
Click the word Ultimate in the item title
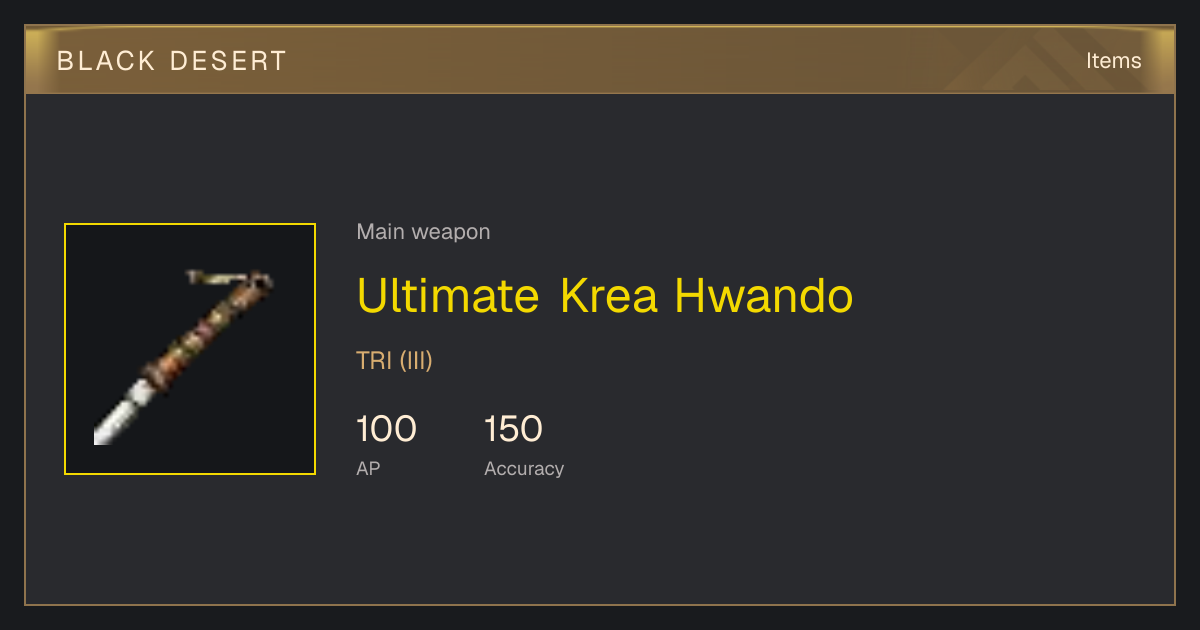tap(448, 295)
